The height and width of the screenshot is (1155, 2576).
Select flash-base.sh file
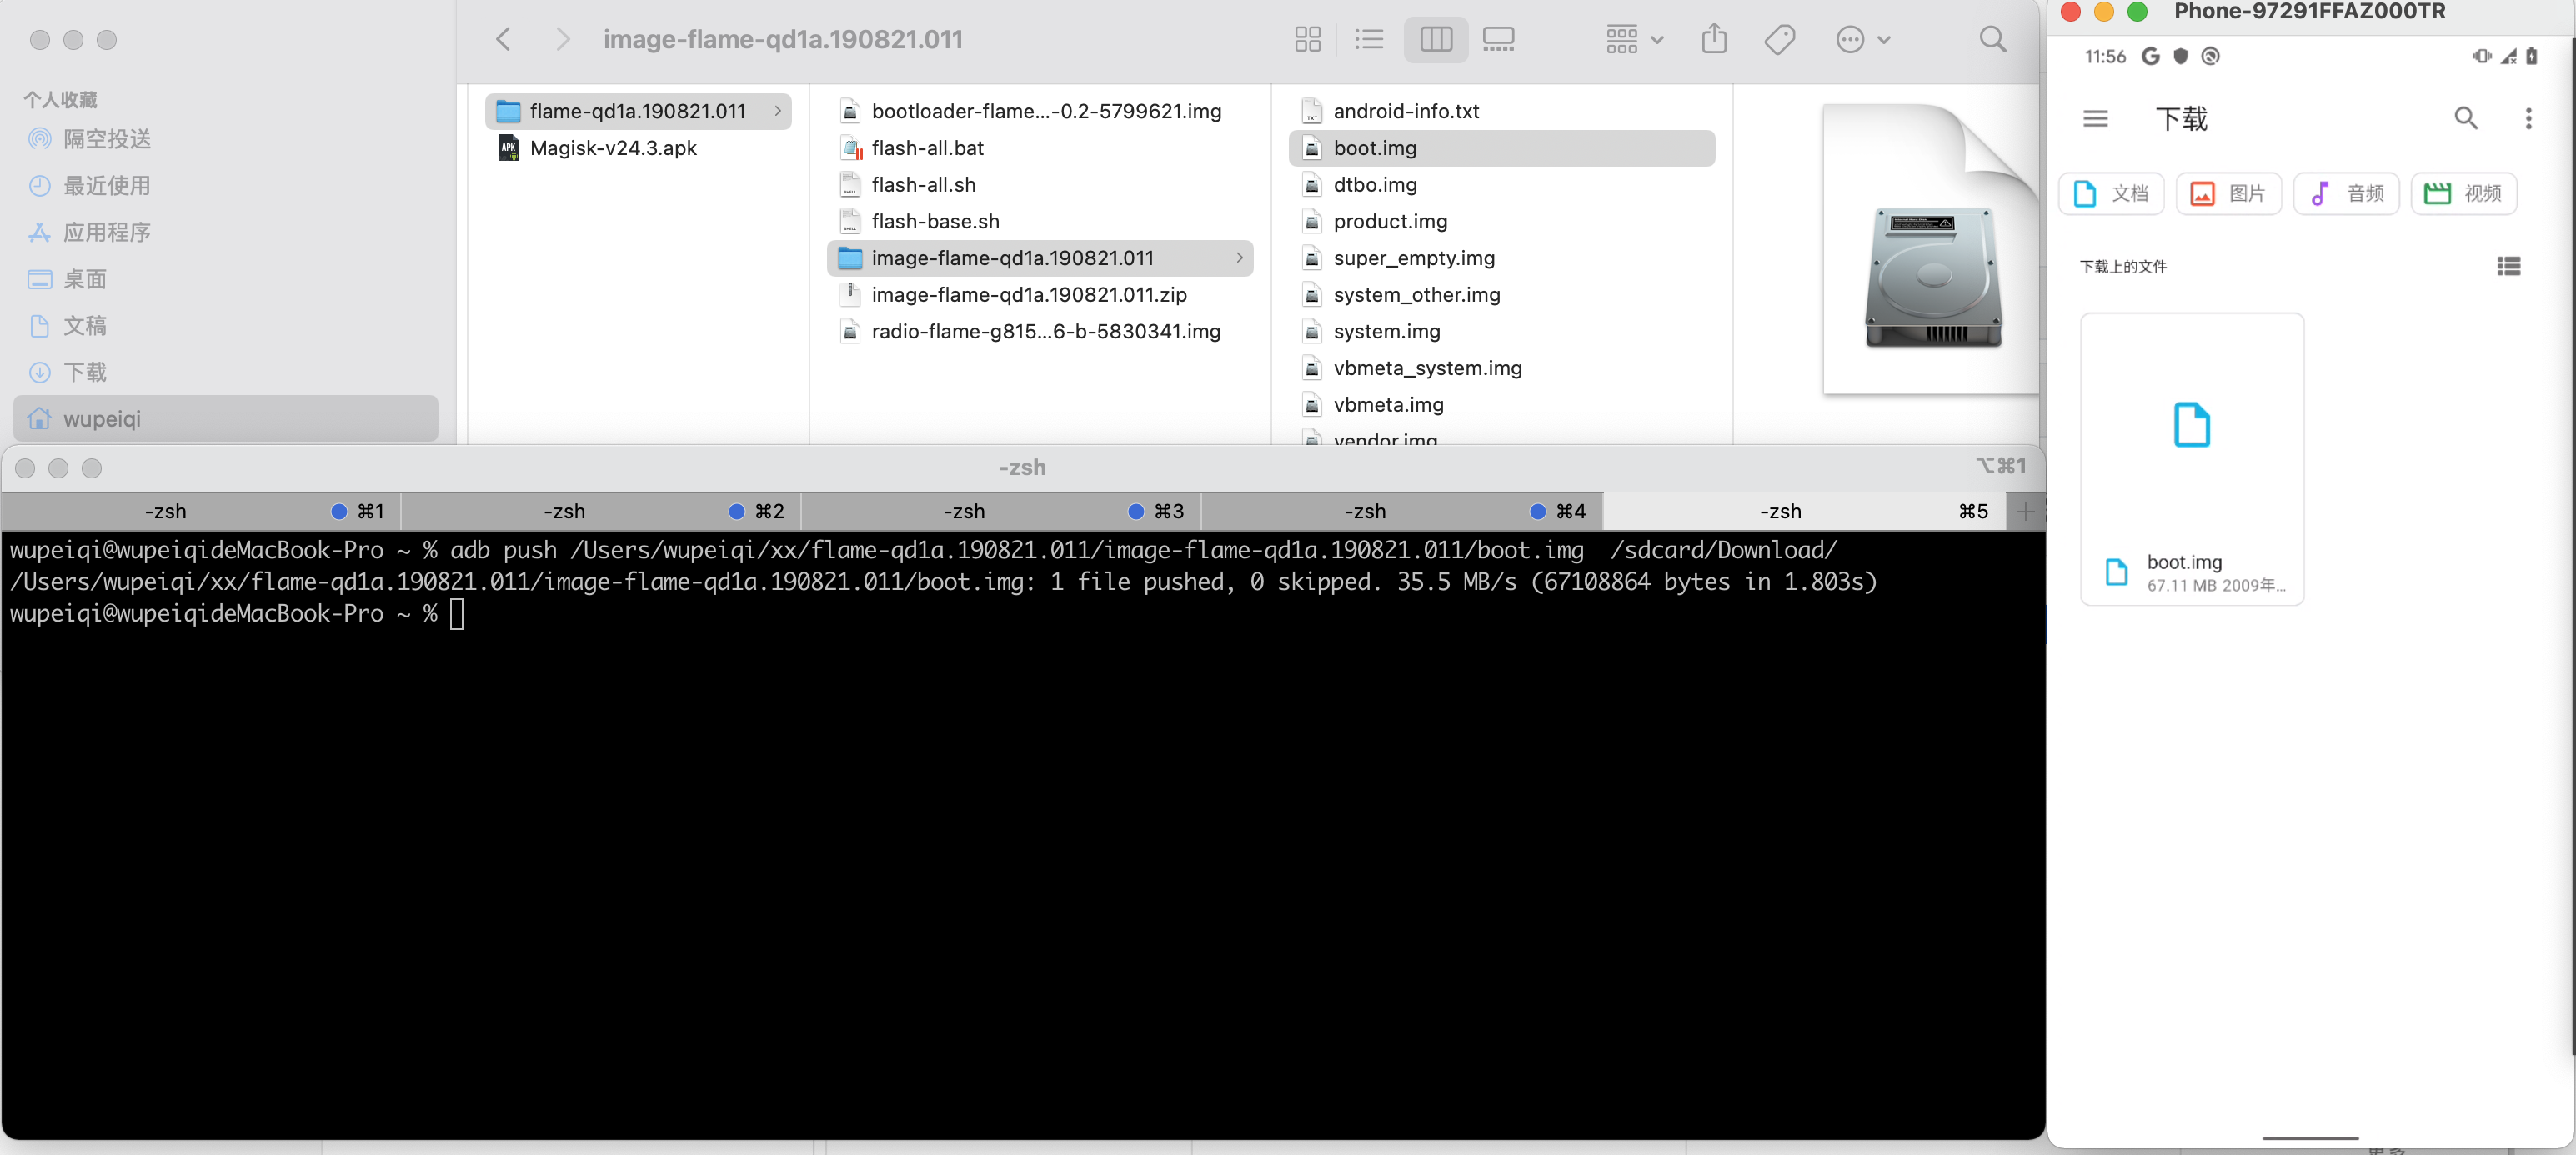coord(1039,221)
